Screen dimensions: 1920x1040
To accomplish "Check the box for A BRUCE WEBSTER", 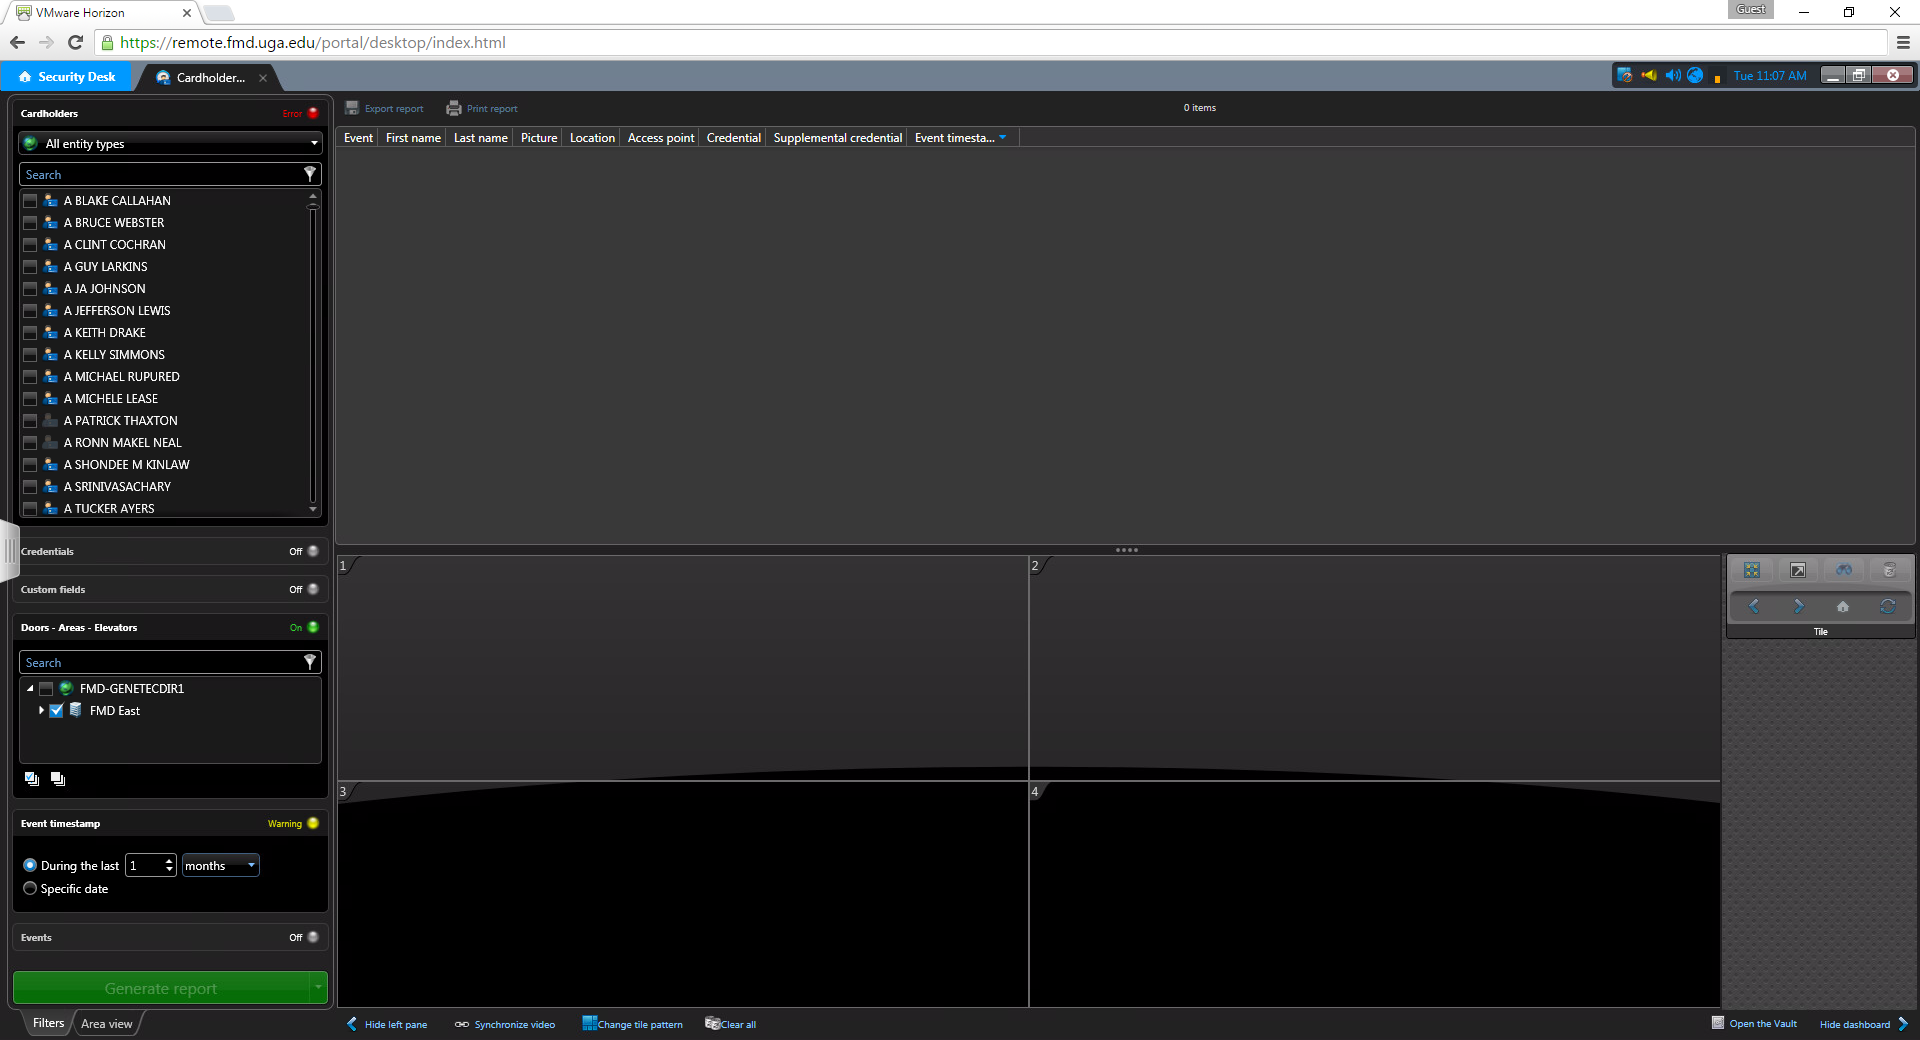I will point(30,223).
